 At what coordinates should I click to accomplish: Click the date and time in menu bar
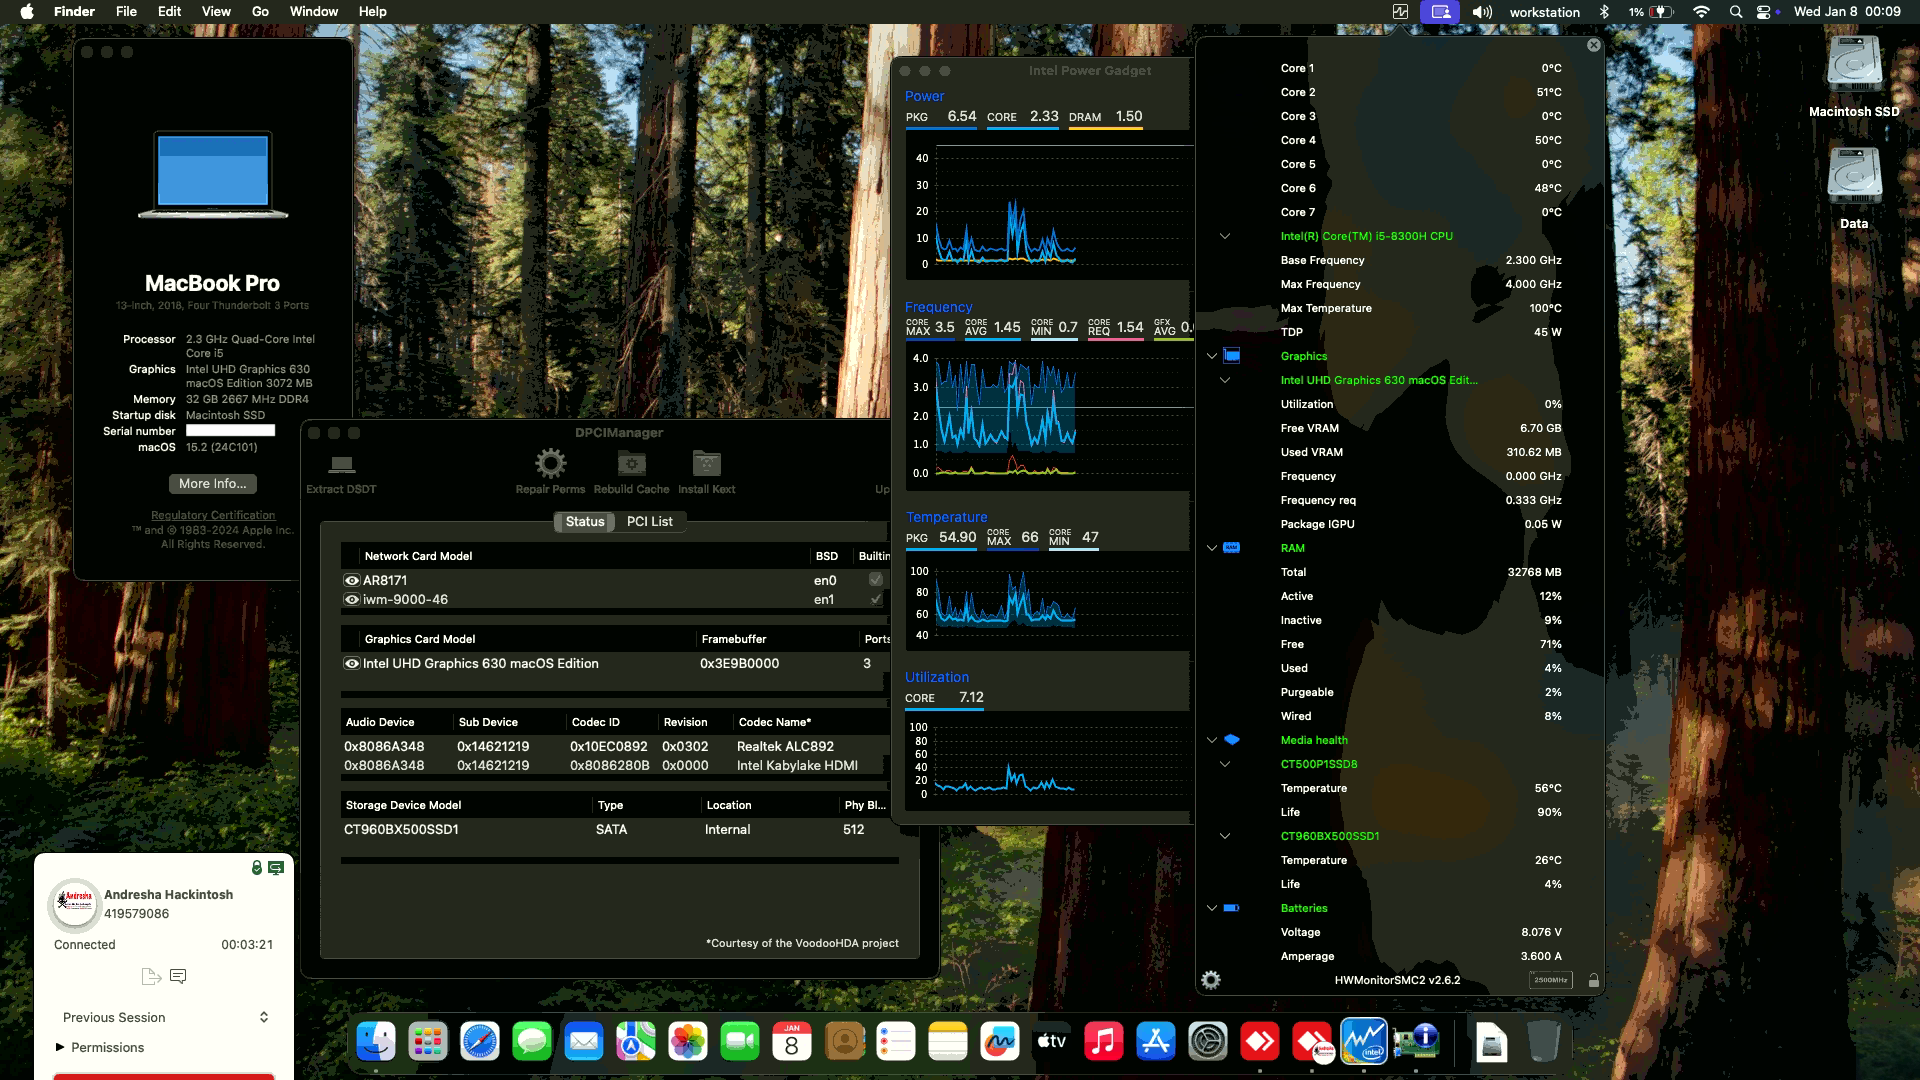(1847, 12)
